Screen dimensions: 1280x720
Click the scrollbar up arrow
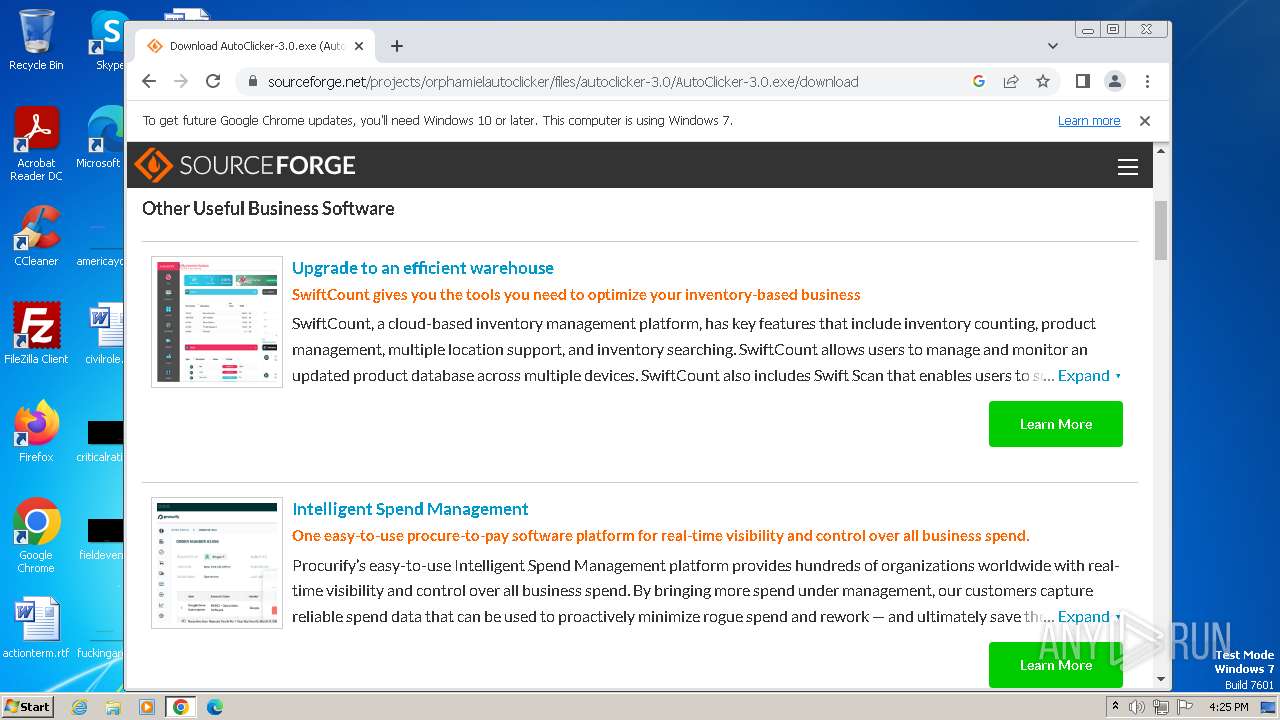[1161, 150]
